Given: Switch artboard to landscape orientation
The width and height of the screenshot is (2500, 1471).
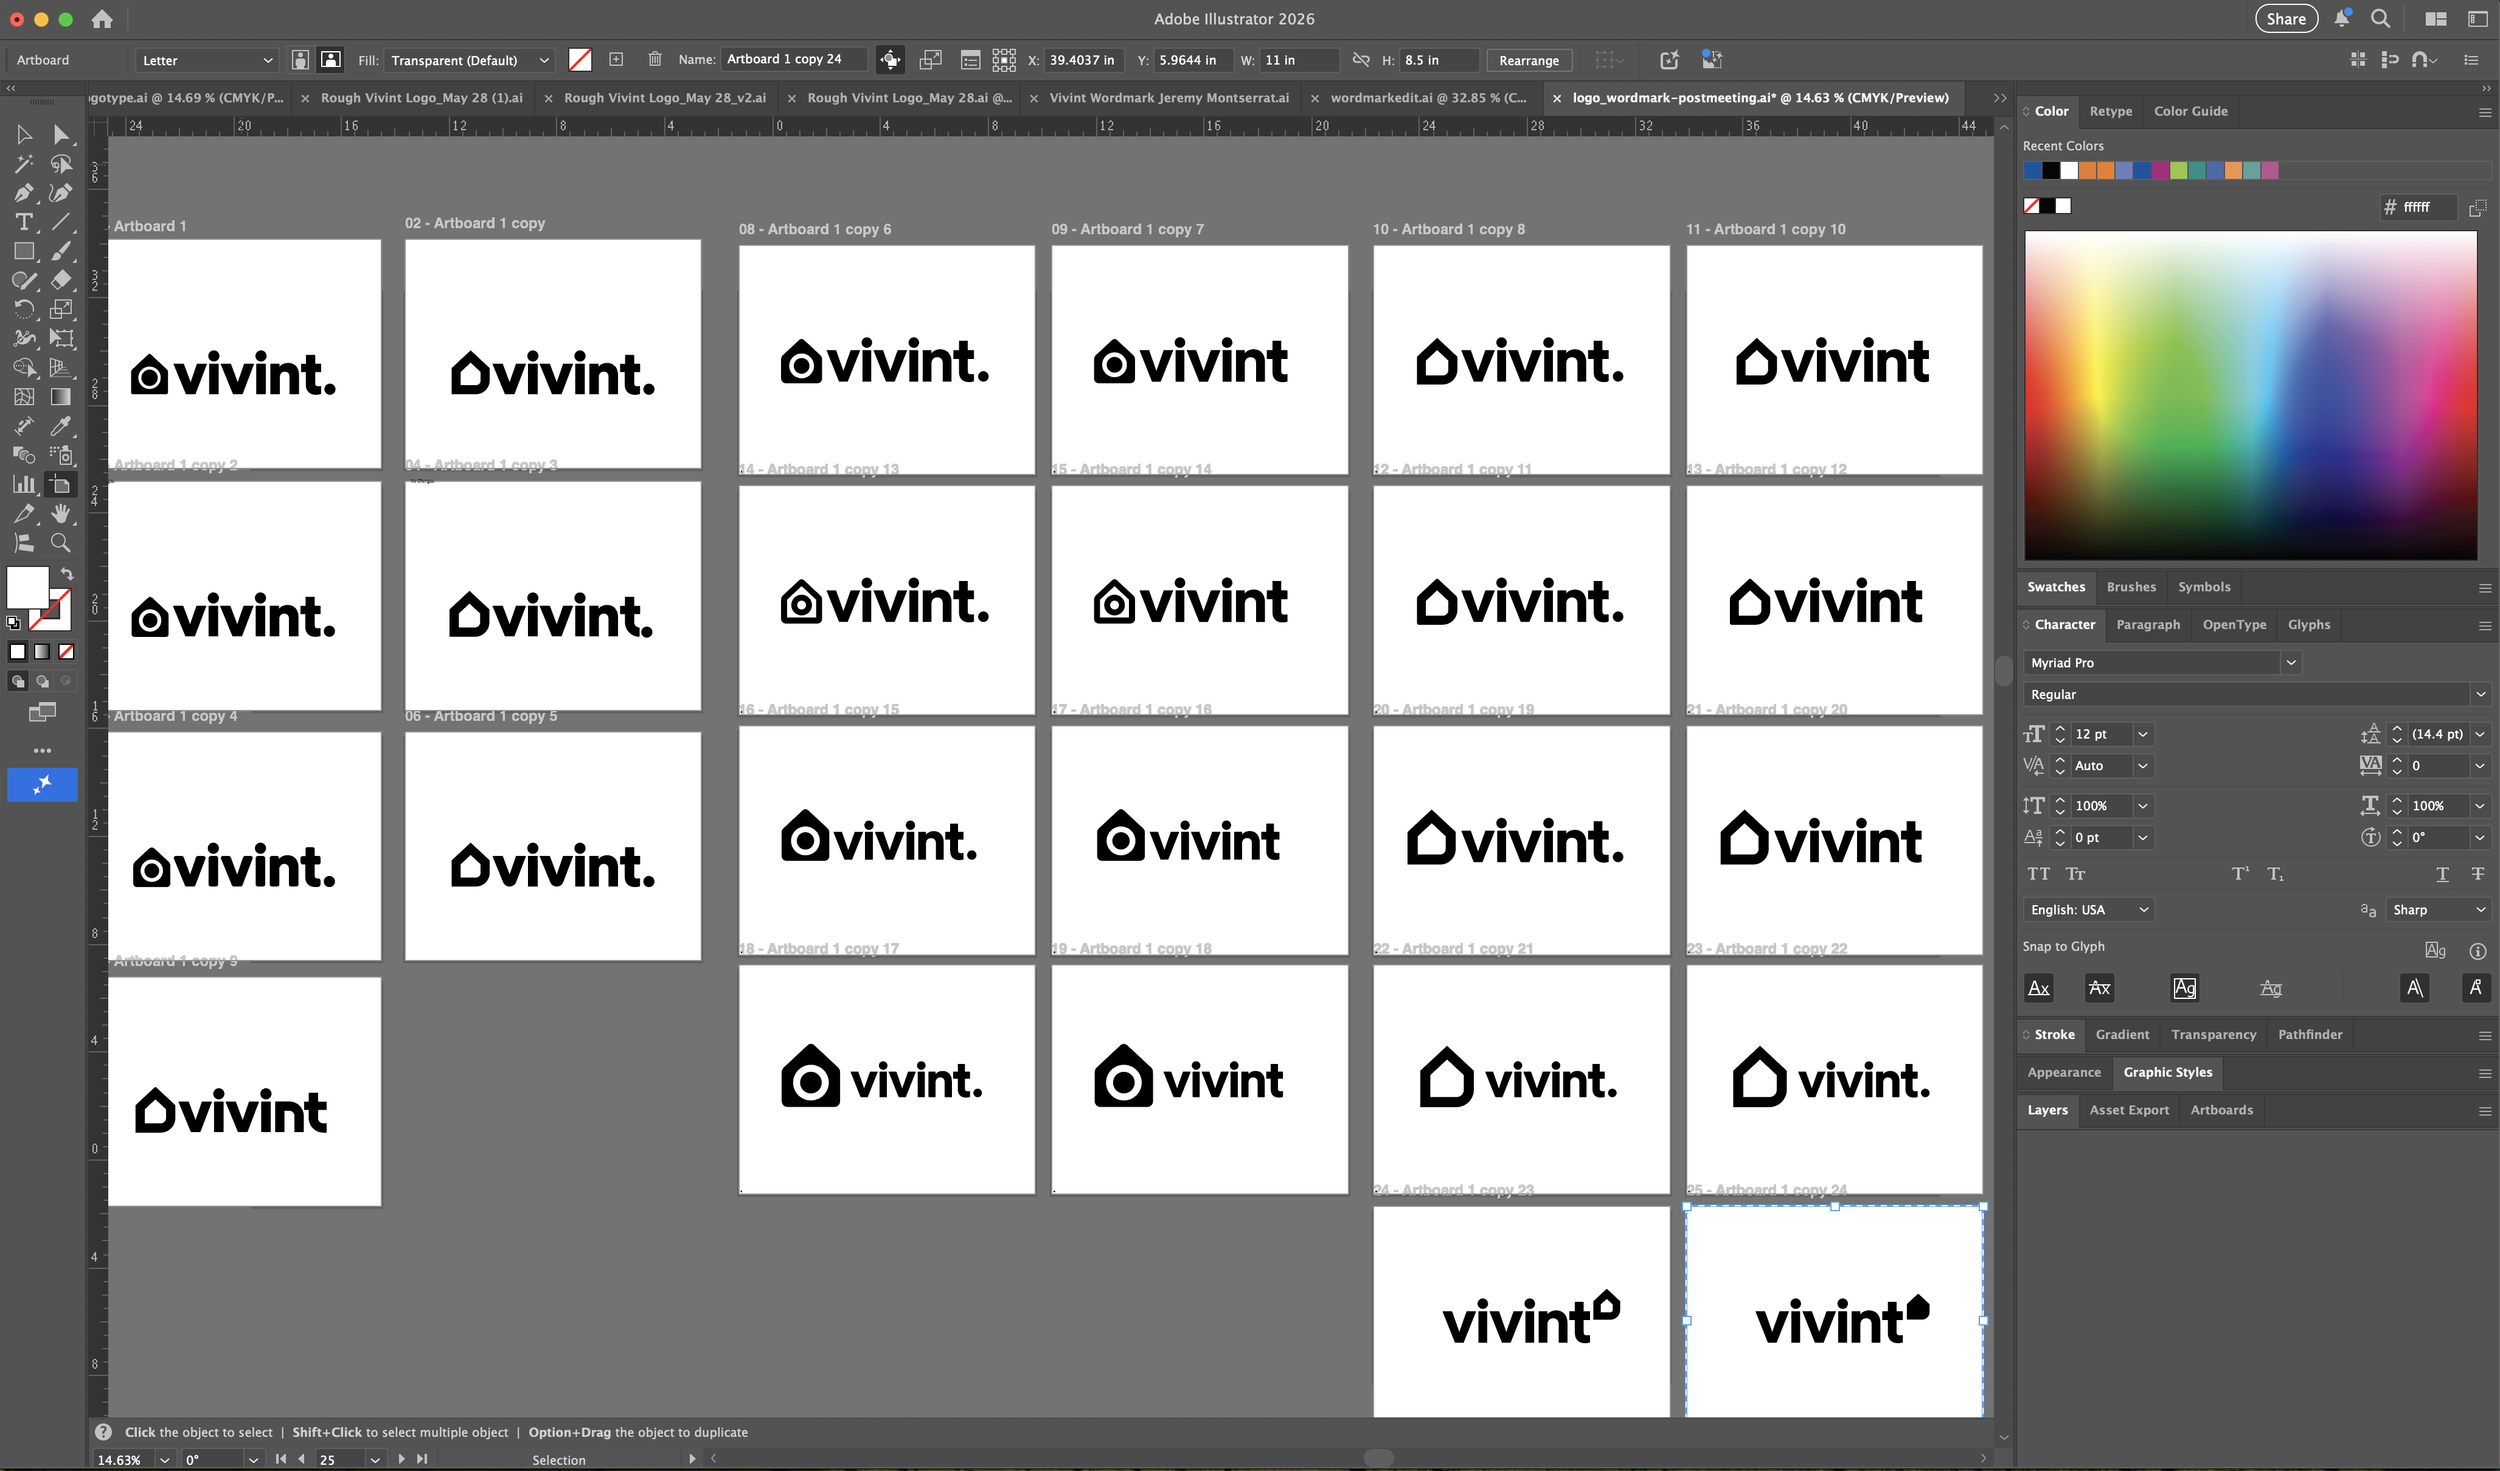Looking at the screenshot, I should pyautogui.click(x=330, y=60).
